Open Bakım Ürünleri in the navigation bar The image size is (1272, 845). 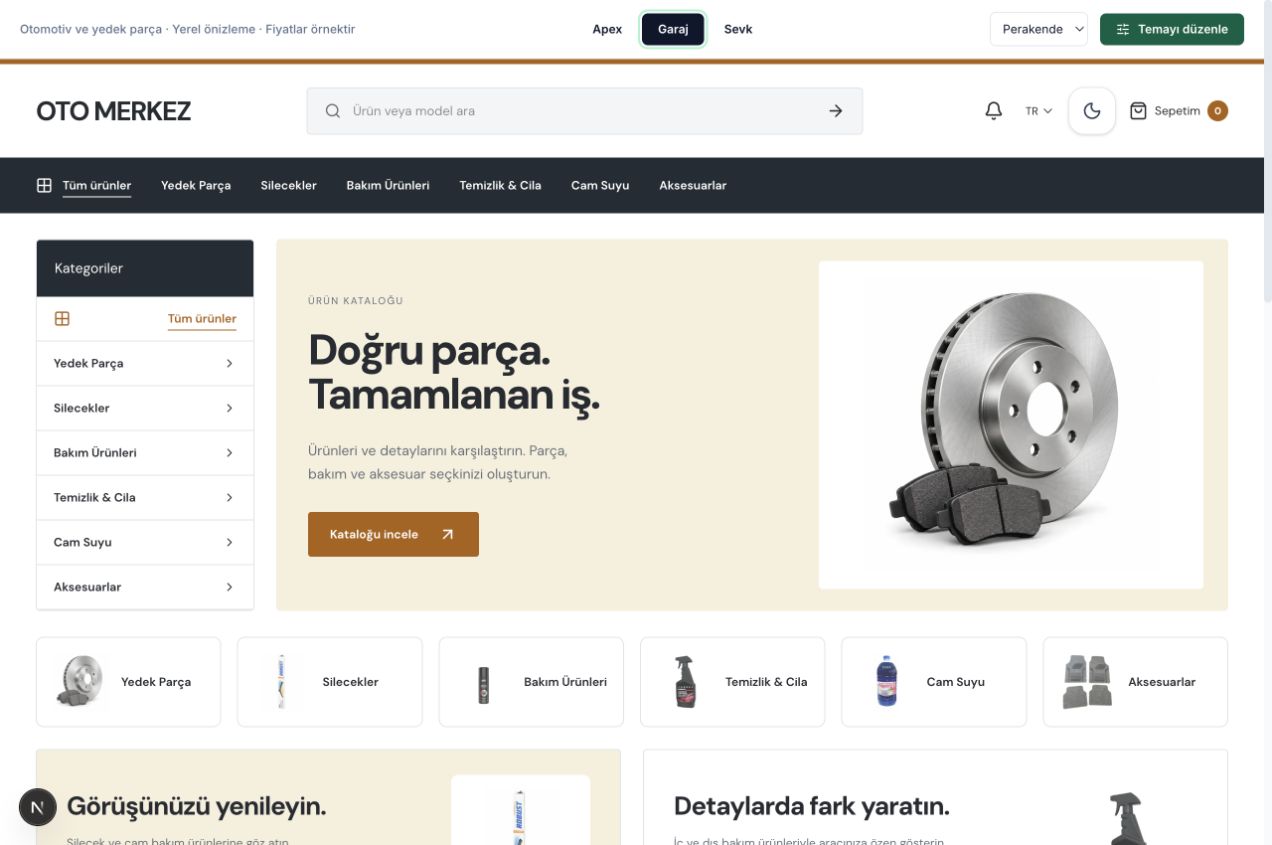[x=388, y=185]
